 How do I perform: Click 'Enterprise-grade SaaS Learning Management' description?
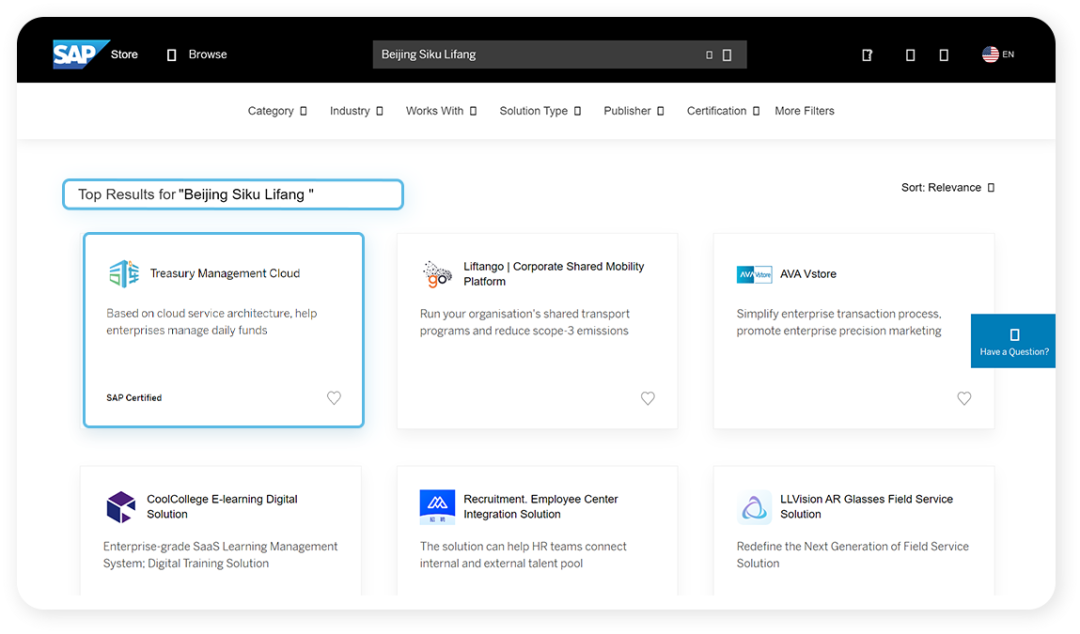click(x=220, y=555)
